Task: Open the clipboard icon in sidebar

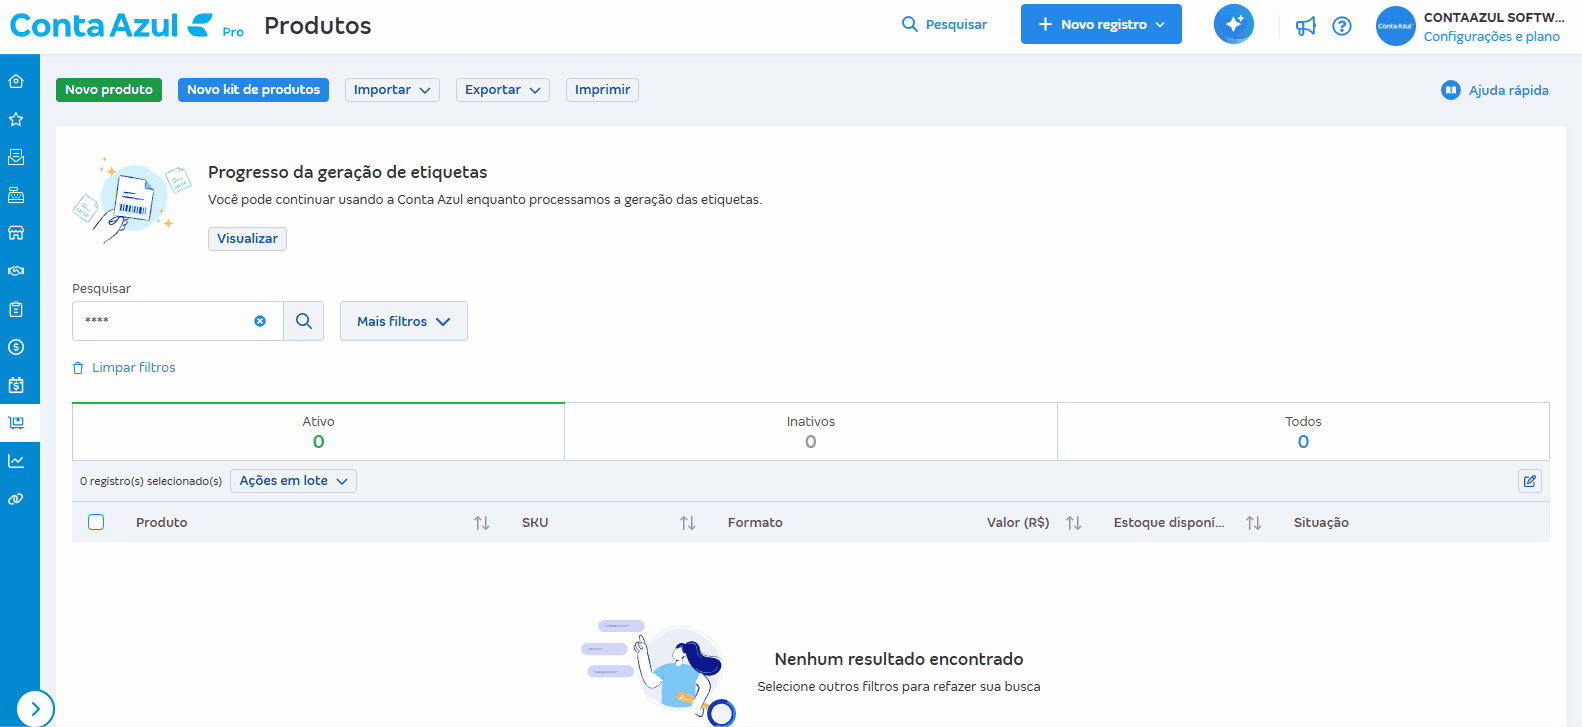Action: (16, 309)
